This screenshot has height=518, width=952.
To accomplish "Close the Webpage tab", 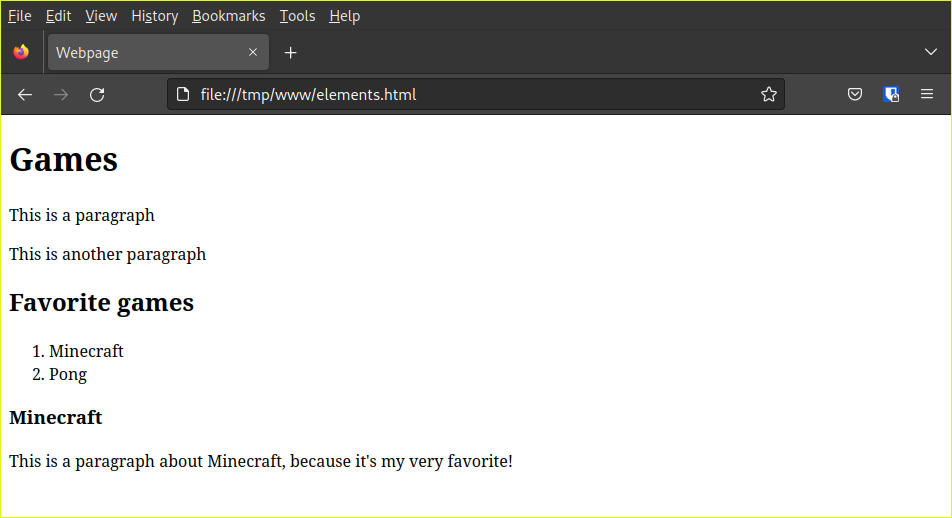I will [x=253, y=52].
